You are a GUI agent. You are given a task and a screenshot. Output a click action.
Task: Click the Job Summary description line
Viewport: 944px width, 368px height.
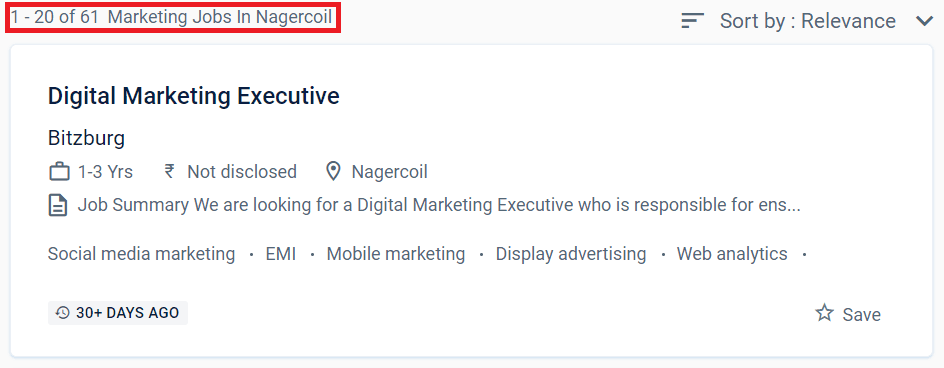pyautogui.click(x=439, y=206)
